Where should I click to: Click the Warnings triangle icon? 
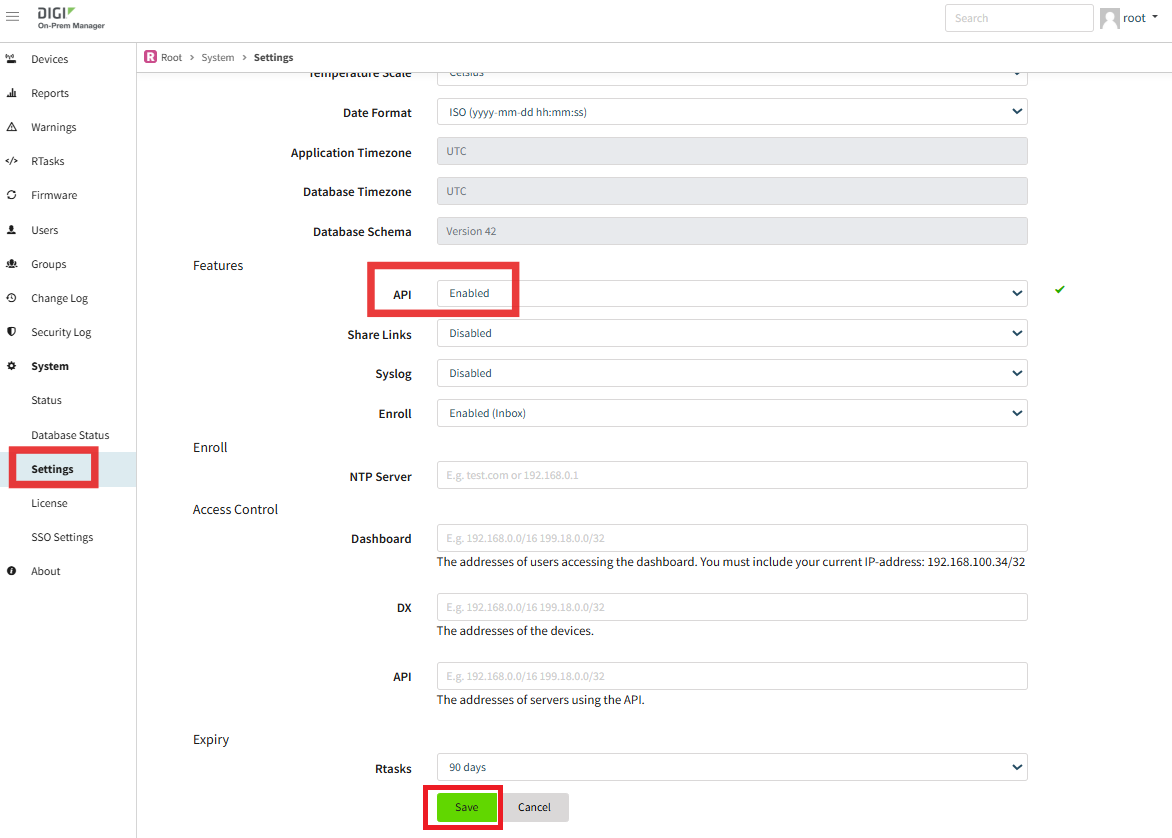(11, 127)
